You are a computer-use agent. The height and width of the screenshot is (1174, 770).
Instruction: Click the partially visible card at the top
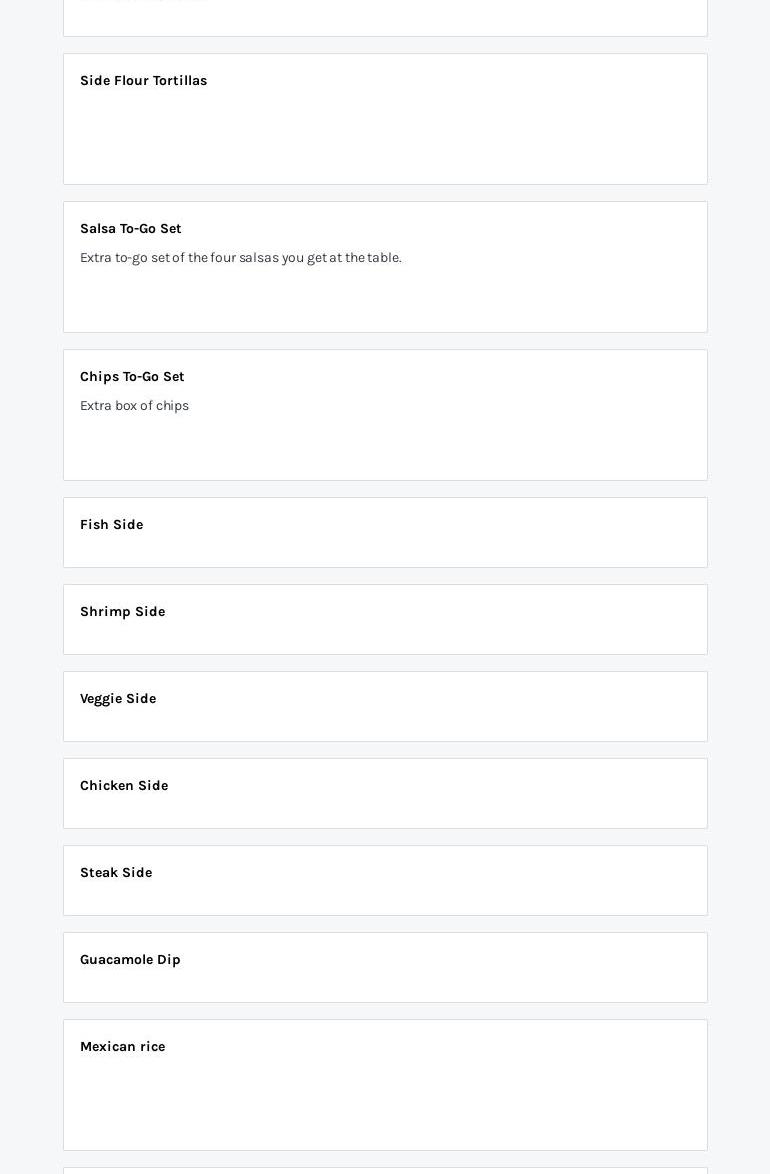[x=385, y=17]
